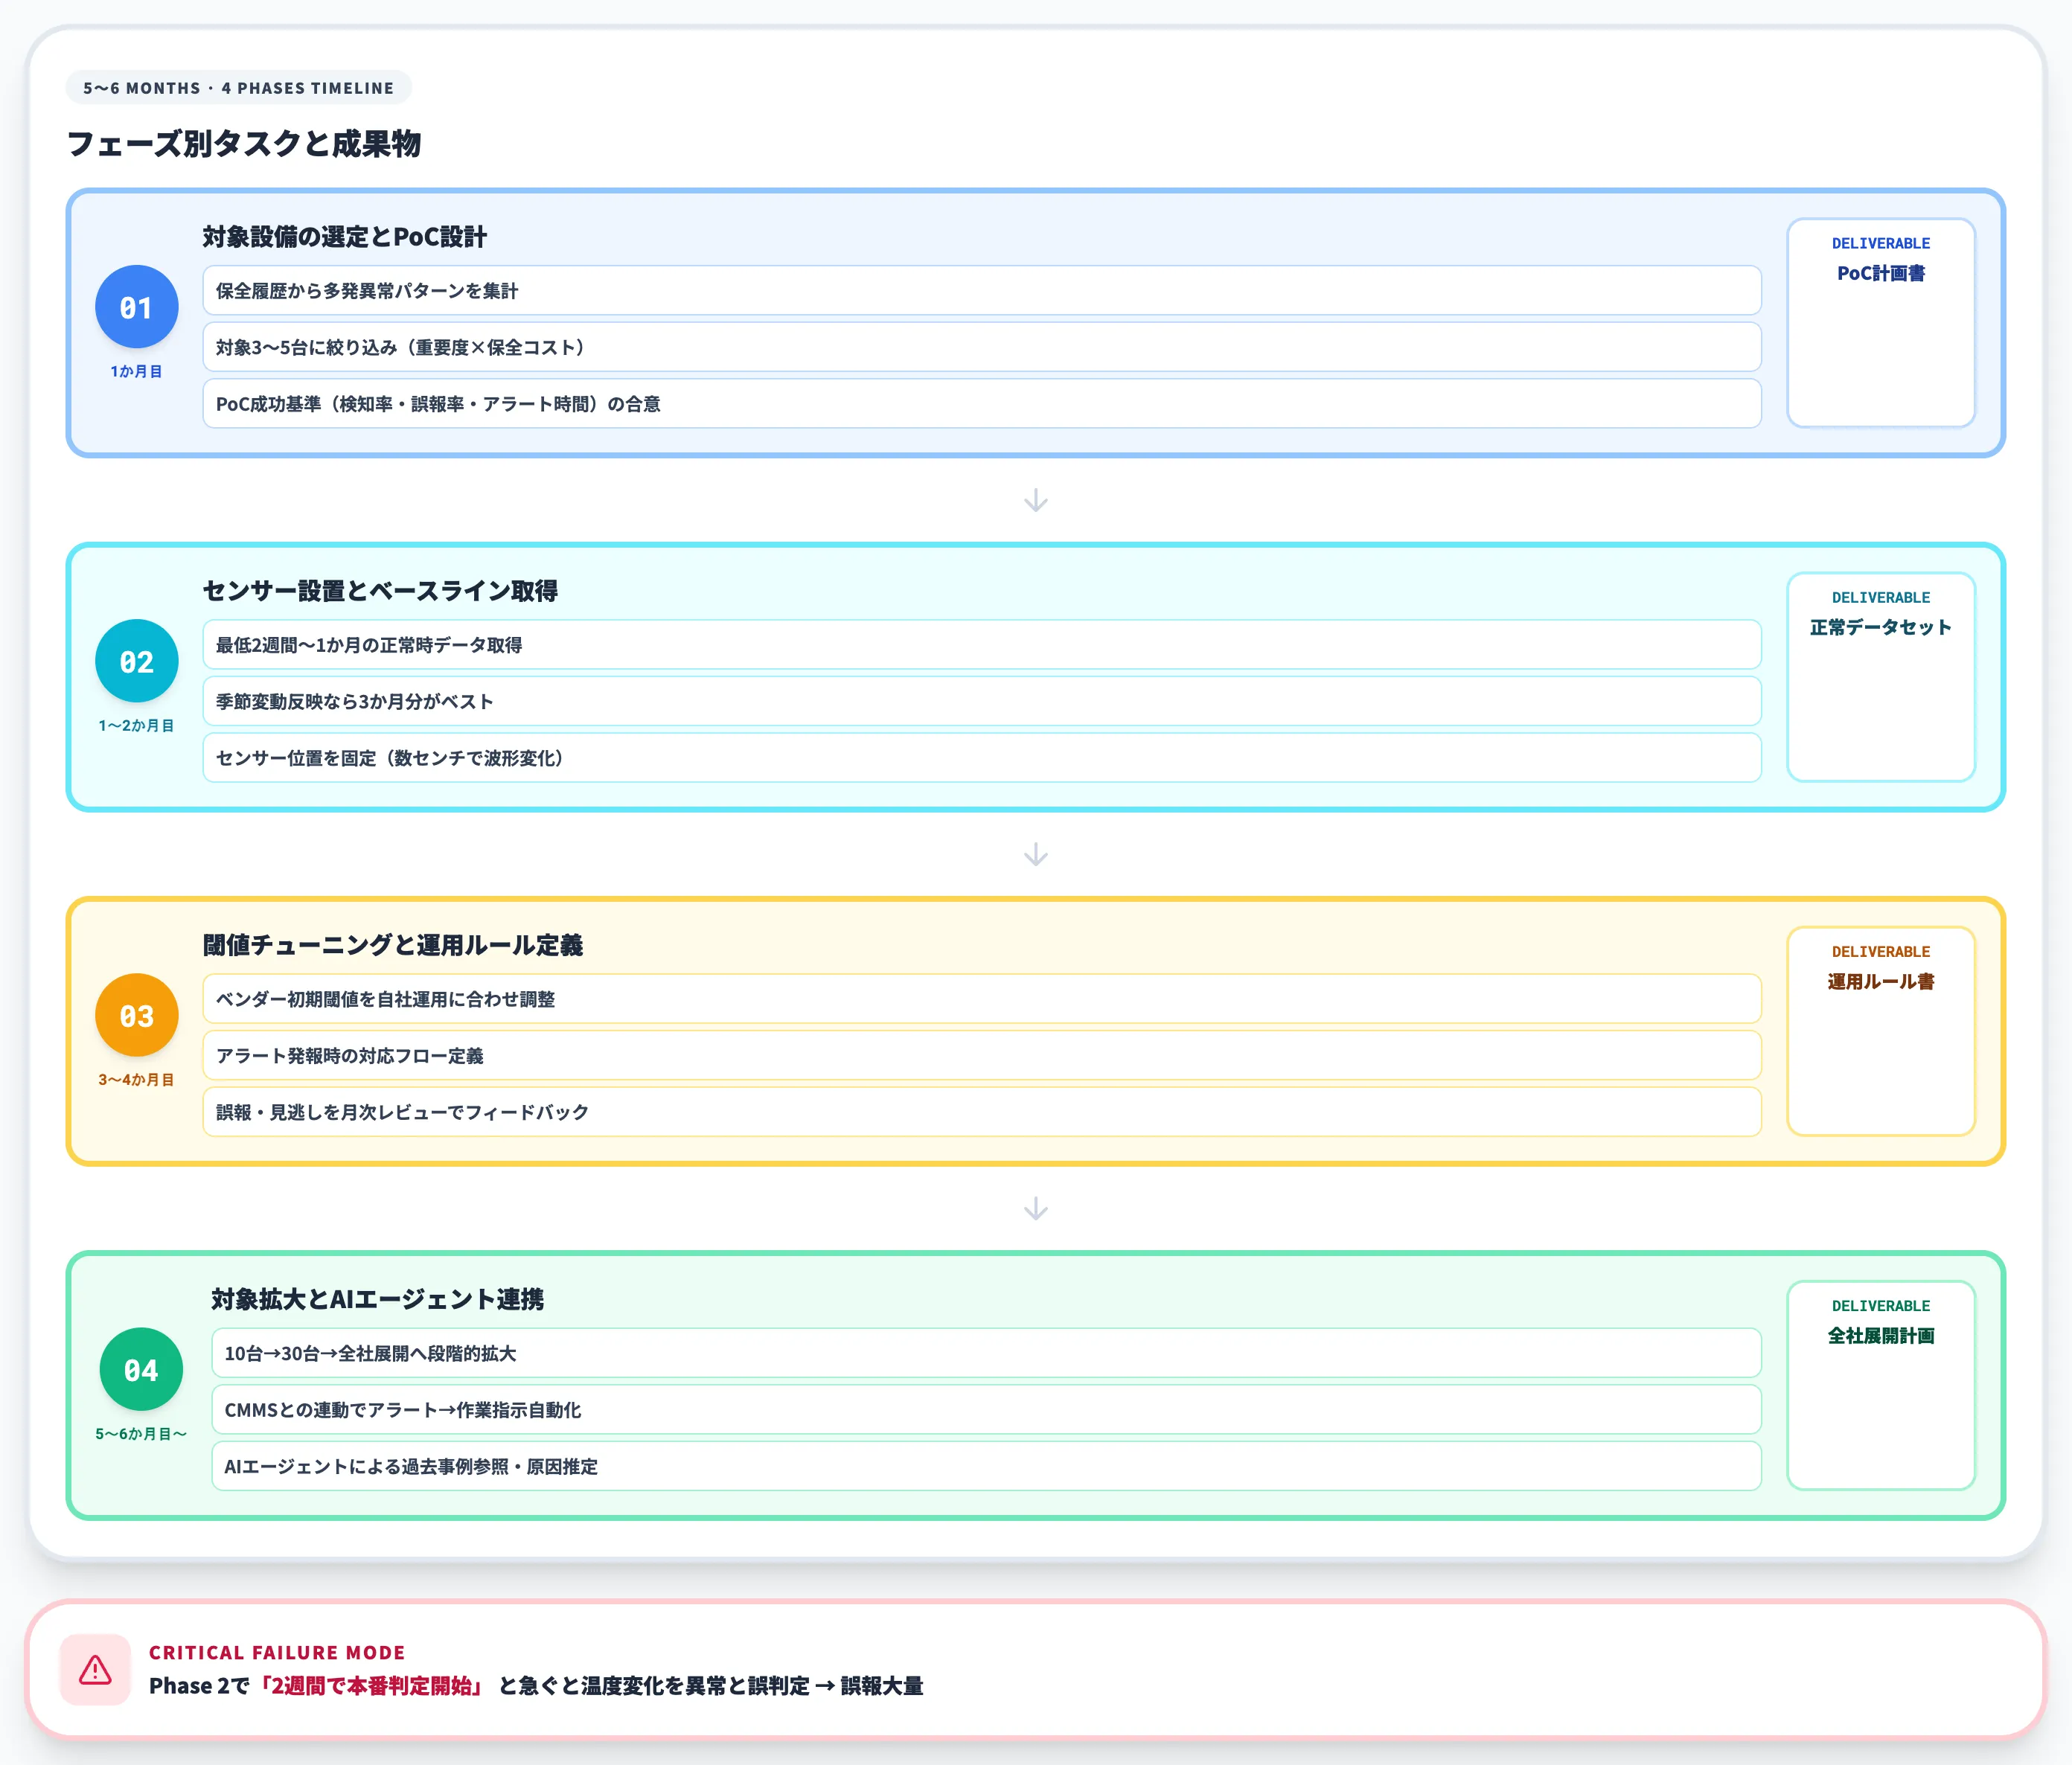Click the 3〜4か月目 period label
Viewport: 2072px width, 1765px height.
pos(137,1079)
